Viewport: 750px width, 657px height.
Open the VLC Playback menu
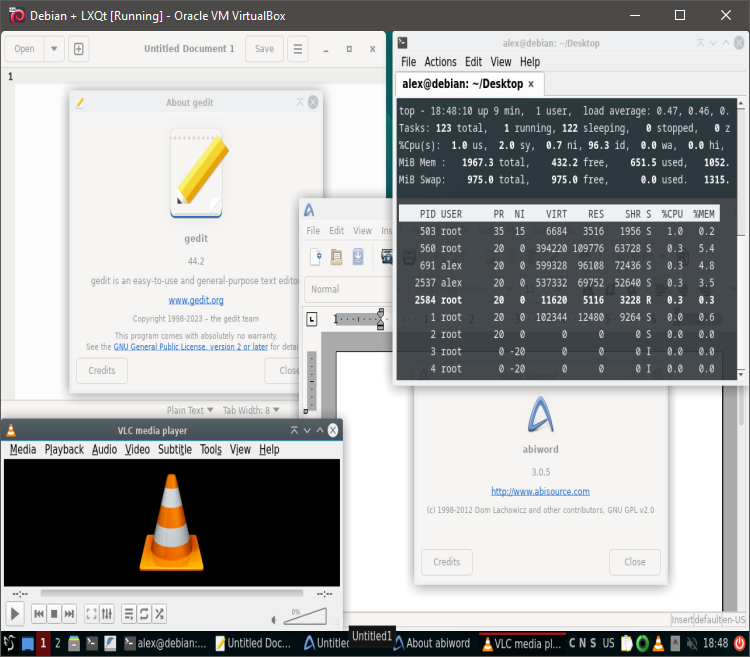click(x=64, y=449)
